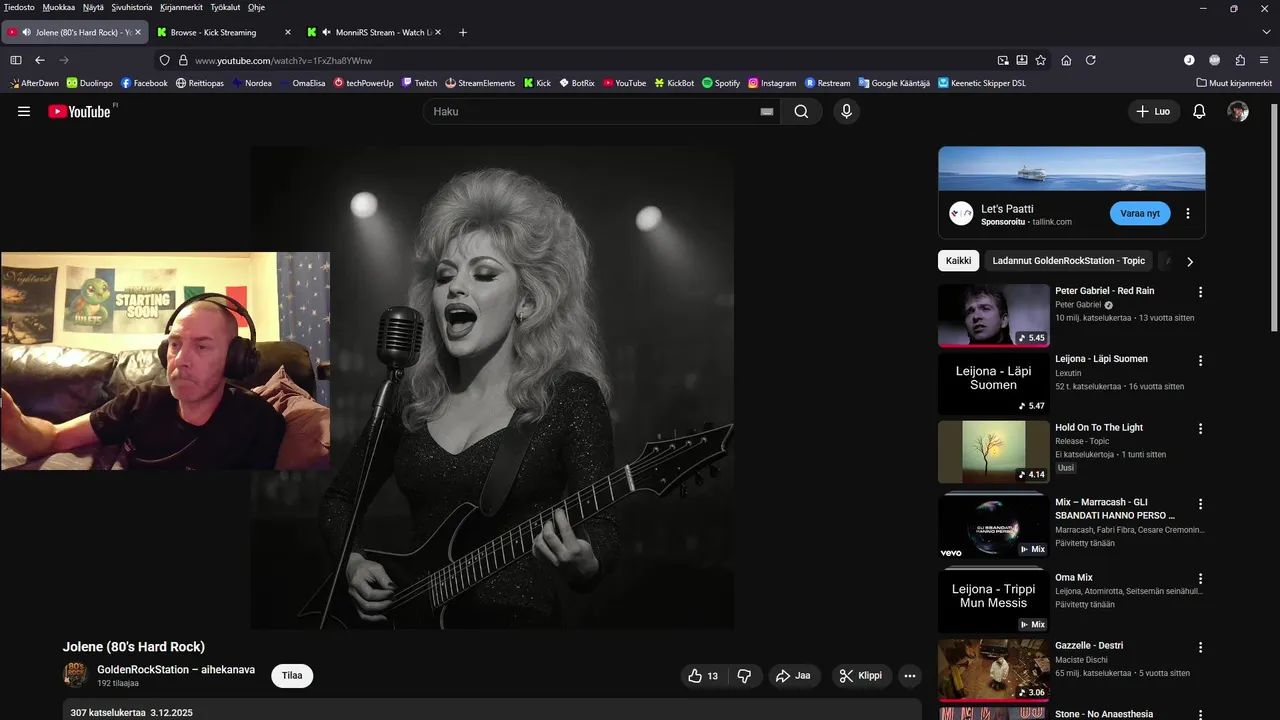This screenshot has height=720, width=1280.
Task: Open more actions menu under the video
Action: coord(910,676)
